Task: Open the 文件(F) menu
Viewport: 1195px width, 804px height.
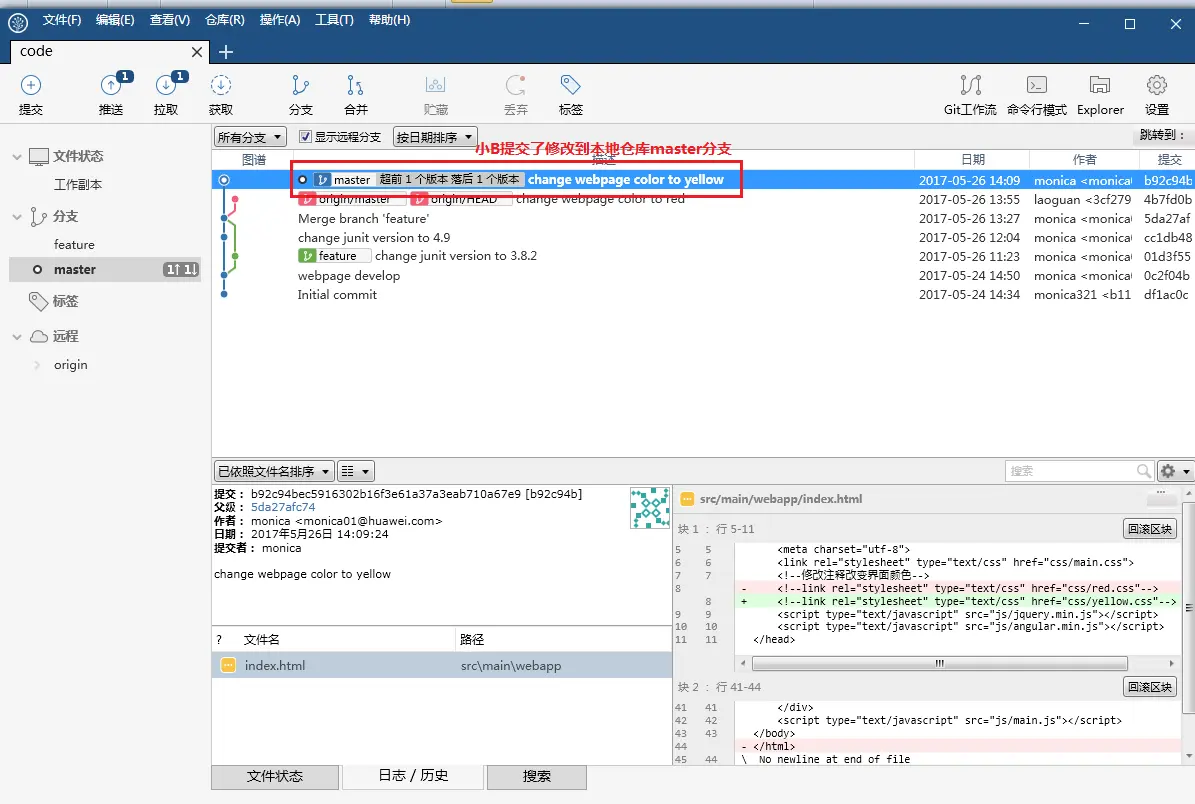Action: click(62, 20)
